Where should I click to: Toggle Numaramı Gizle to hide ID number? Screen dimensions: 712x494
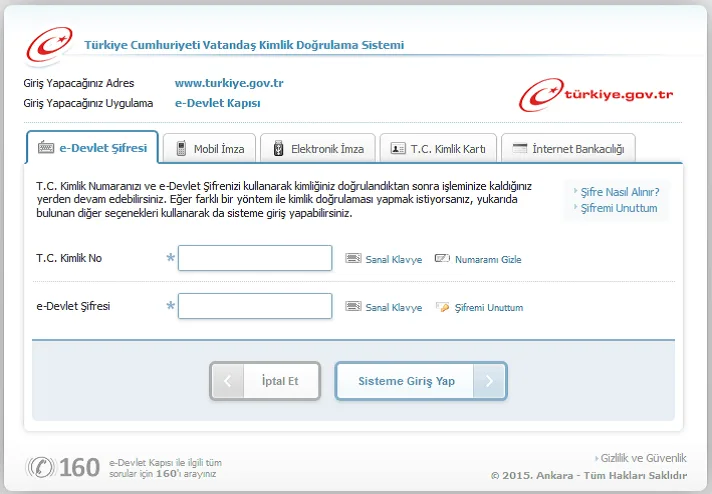point(488,260)
